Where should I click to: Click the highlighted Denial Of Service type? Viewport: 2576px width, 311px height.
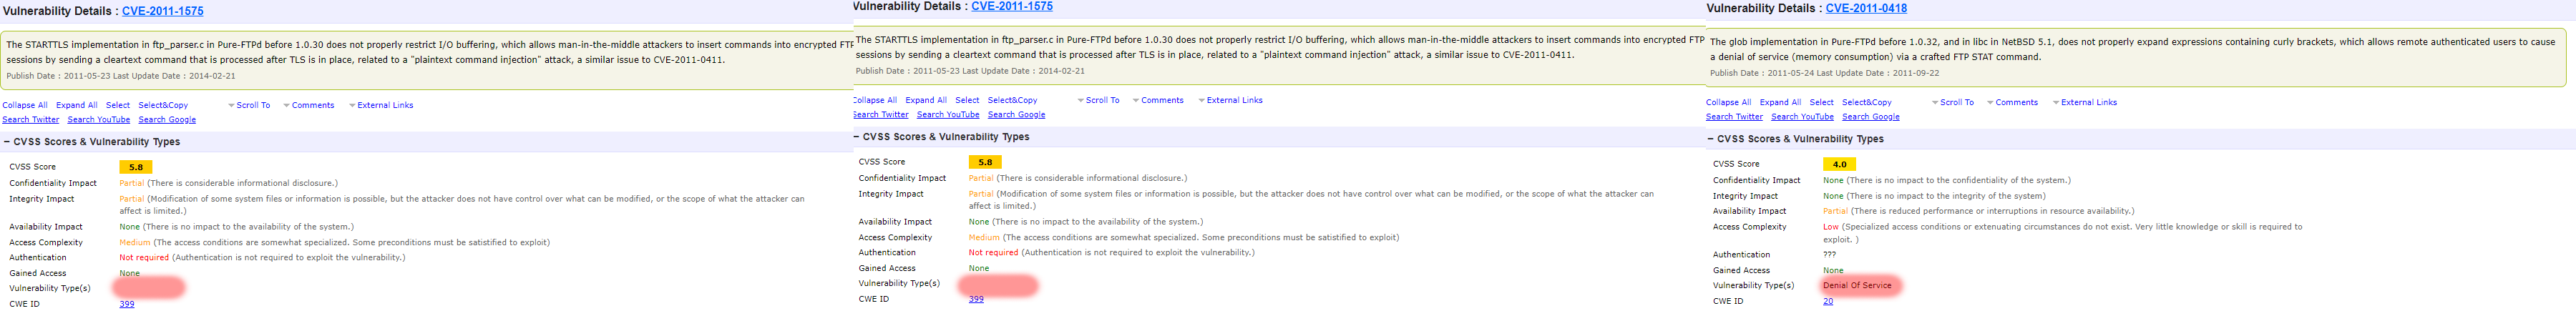(x=1857, y=285)
